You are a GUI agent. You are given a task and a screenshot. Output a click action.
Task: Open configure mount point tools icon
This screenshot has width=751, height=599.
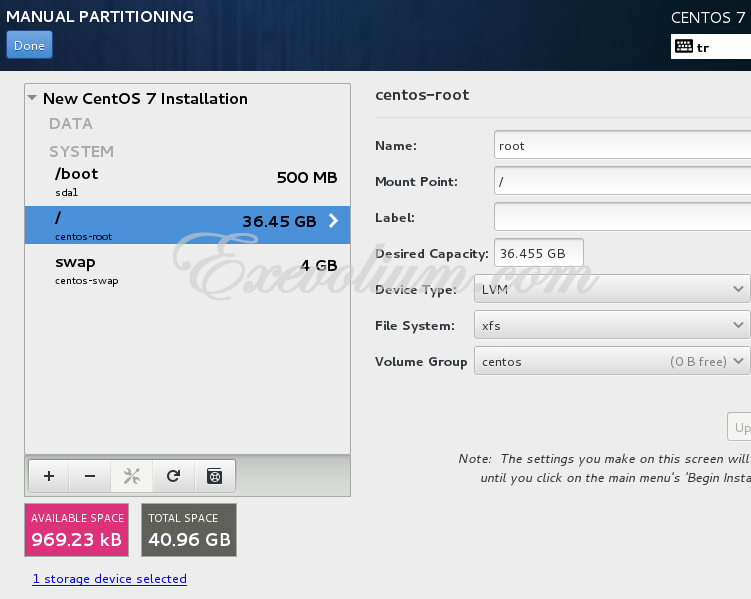point(132,476)
